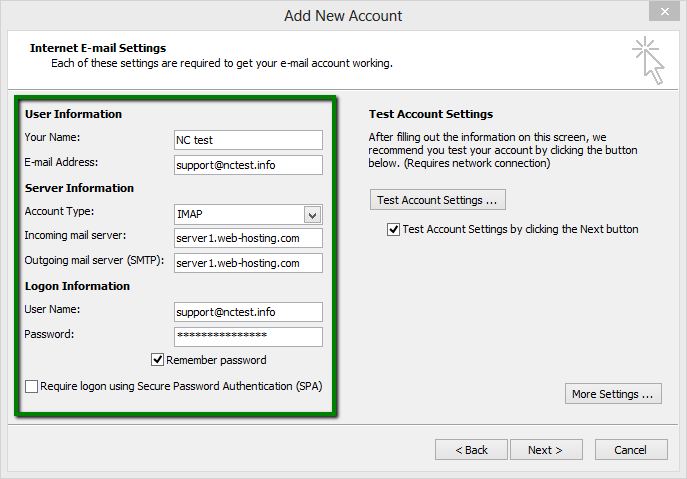Click the E-mail Address input field
This screenshot has width=687, height=479.
[x=248, y=165]
